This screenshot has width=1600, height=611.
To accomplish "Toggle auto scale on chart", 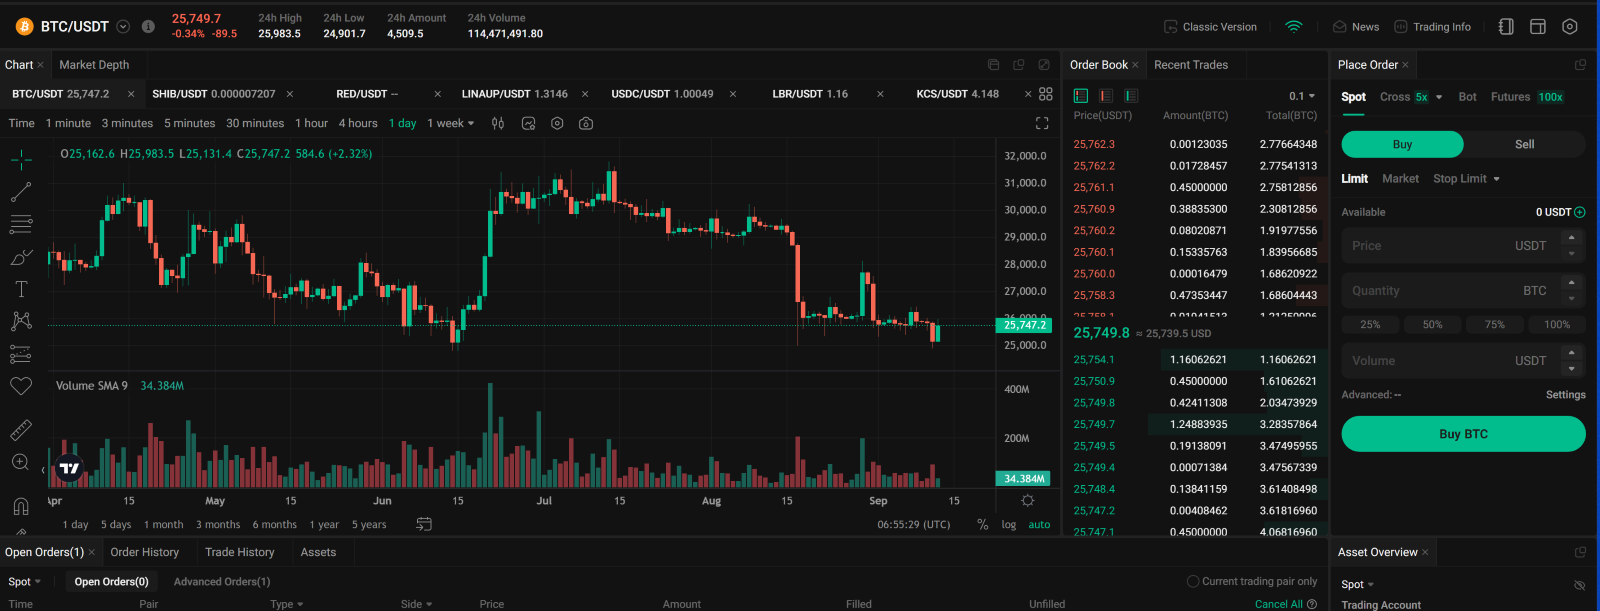I will point(1040,524).
